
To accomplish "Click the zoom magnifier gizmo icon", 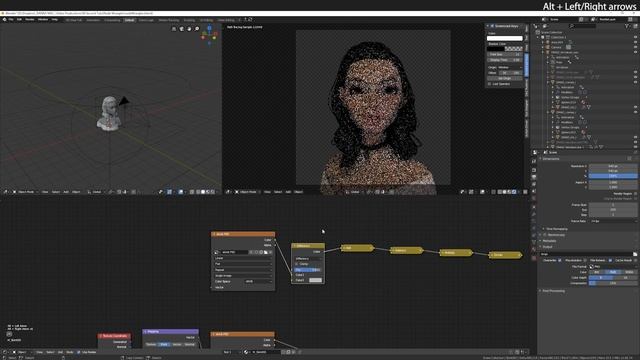I will pos(197,29).
